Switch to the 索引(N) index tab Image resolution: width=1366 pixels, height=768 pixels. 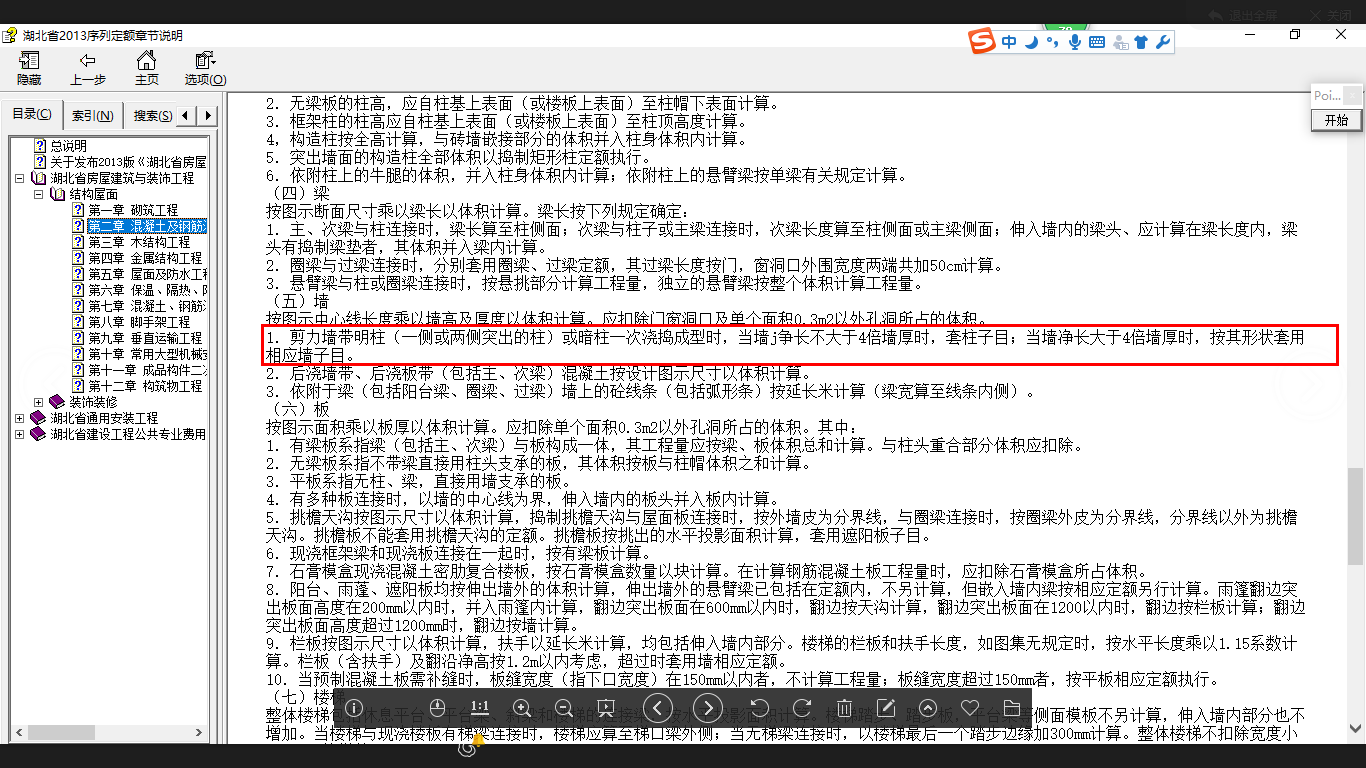[x=93, y=115]
